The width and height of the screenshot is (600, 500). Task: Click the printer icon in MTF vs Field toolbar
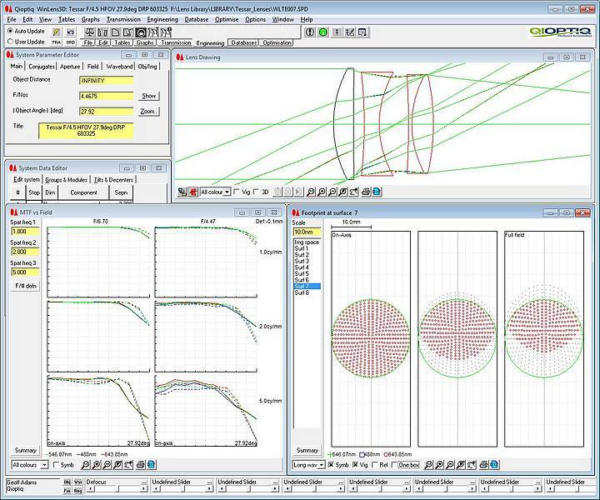[140, 465]
